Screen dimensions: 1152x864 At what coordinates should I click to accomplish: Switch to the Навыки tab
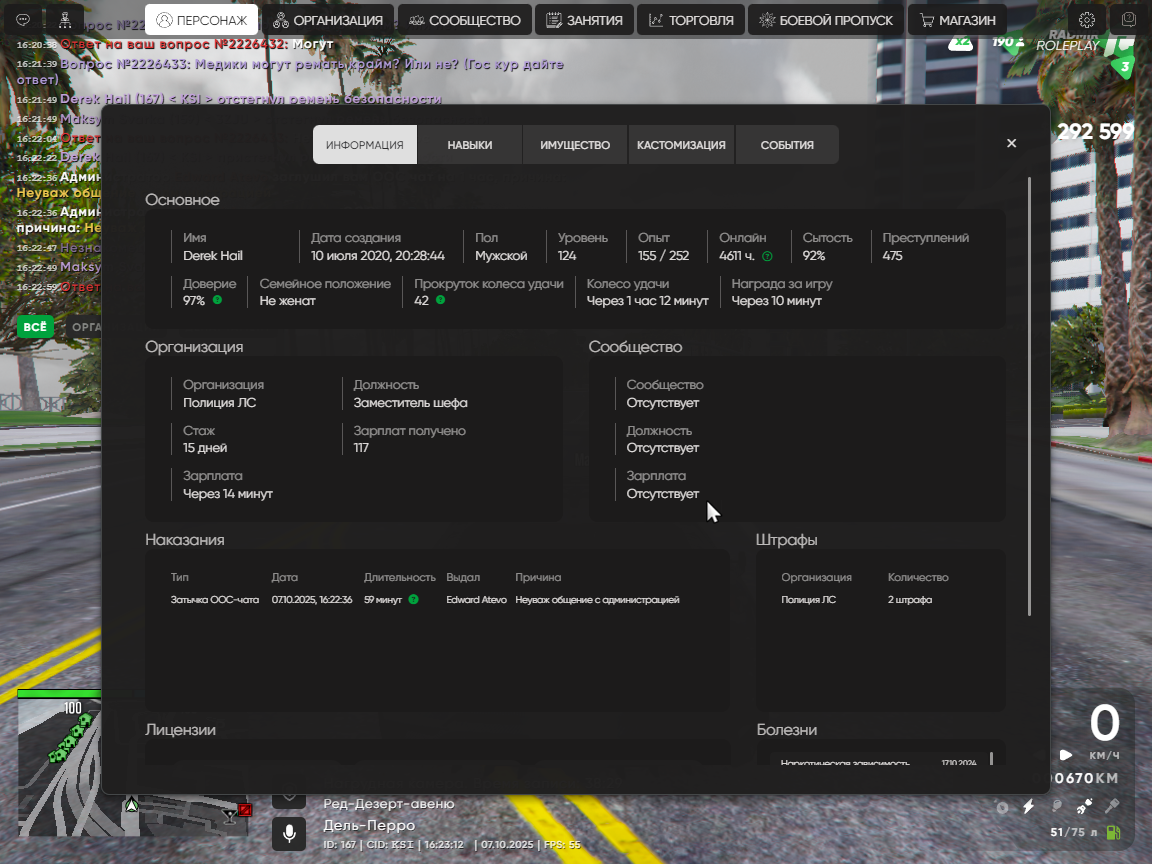pyautogui.click(x=469, y=145)
